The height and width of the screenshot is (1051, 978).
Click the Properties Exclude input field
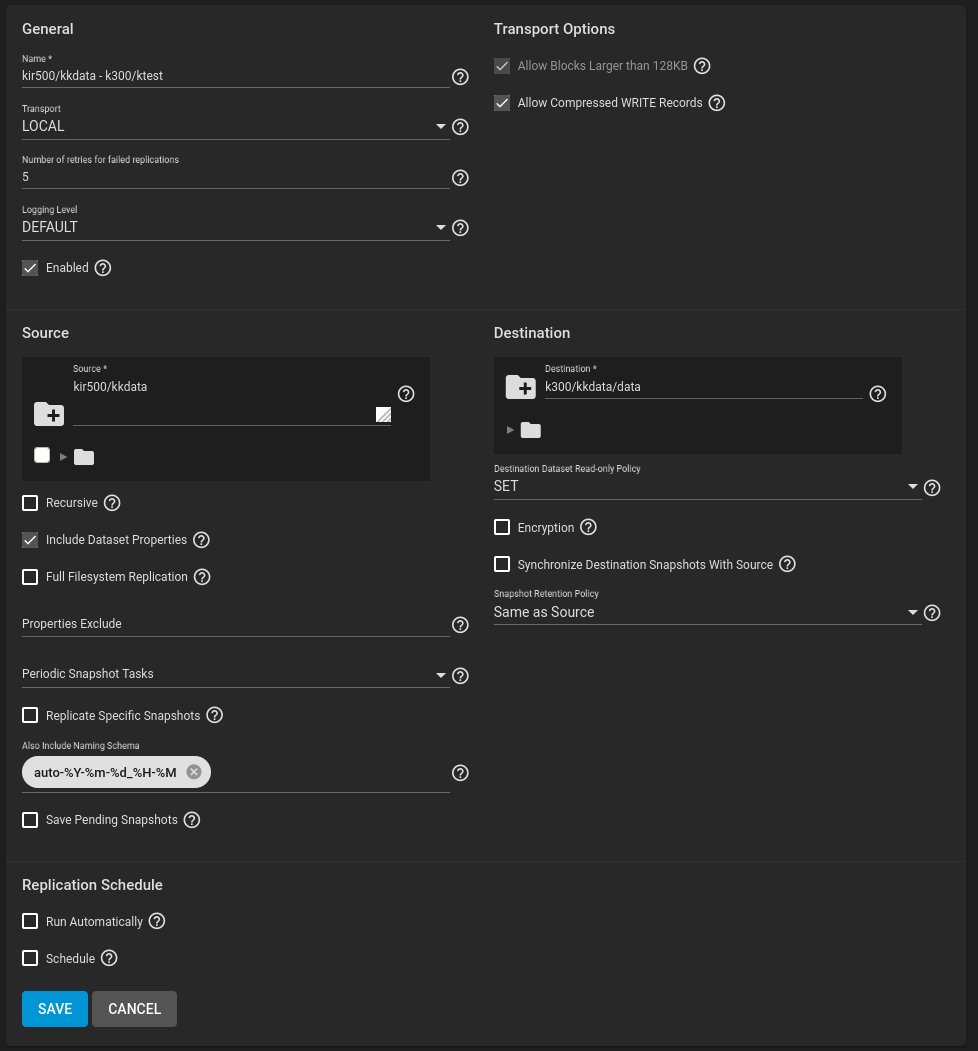click(235, 624)
